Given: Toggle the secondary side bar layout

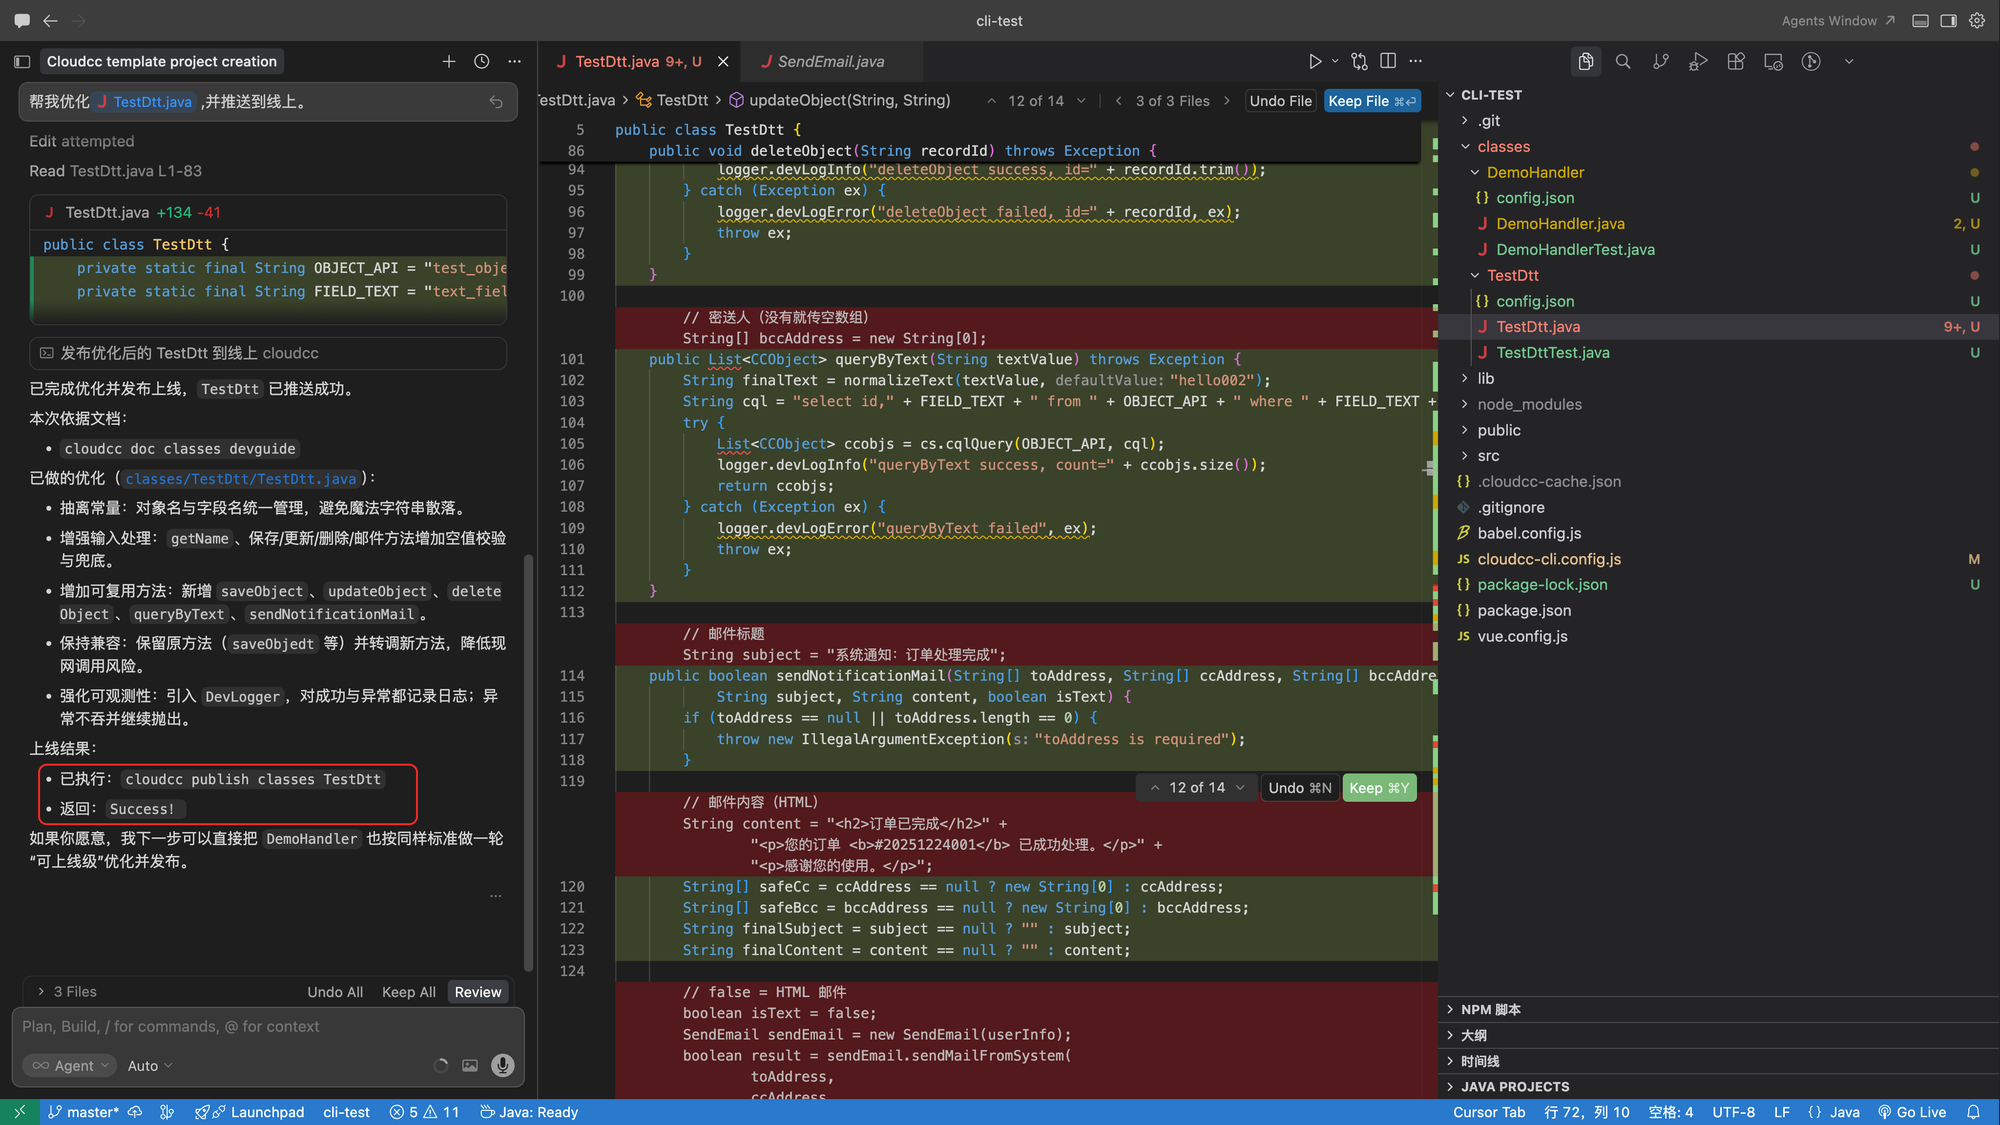Looking at the screenshot, I should 1948,21.
